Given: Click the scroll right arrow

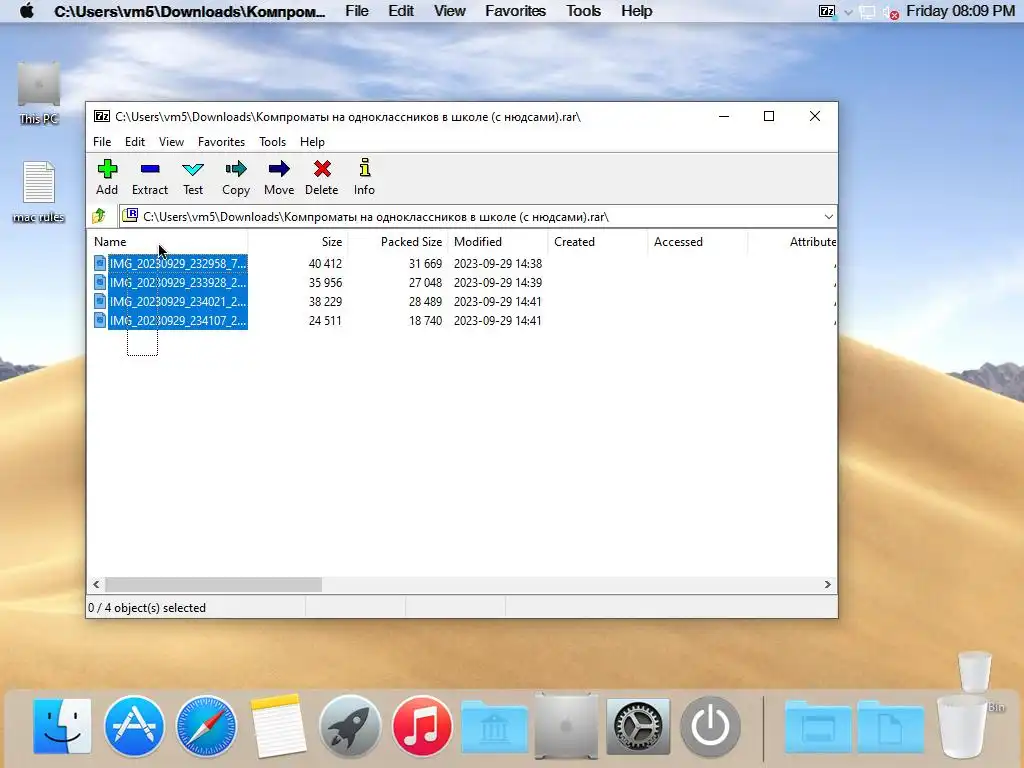Looking at the screenshot, I should 827,584.
